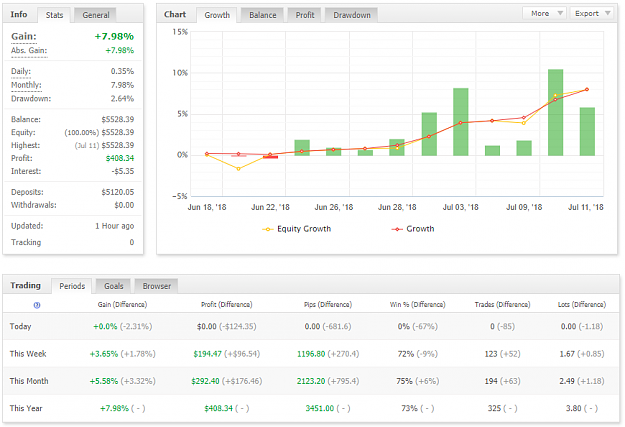Click the Daily label
This screenshot has height=427, width=625.
[x=21, y=71]
